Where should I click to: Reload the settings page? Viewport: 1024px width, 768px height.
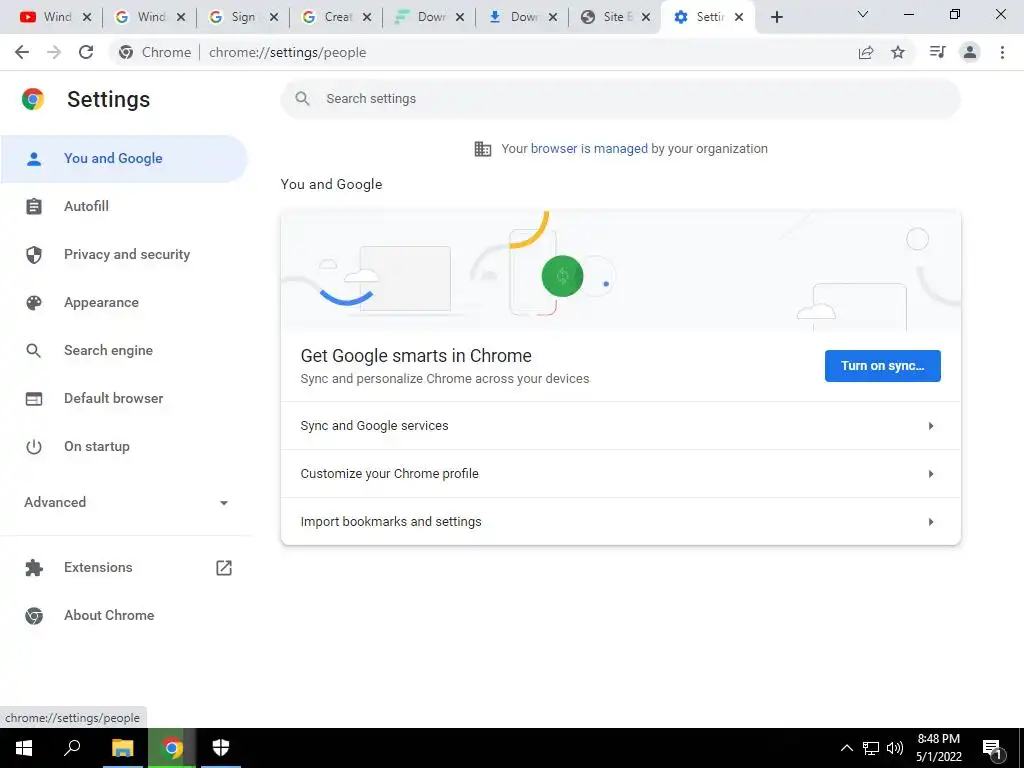coord(86,52)
